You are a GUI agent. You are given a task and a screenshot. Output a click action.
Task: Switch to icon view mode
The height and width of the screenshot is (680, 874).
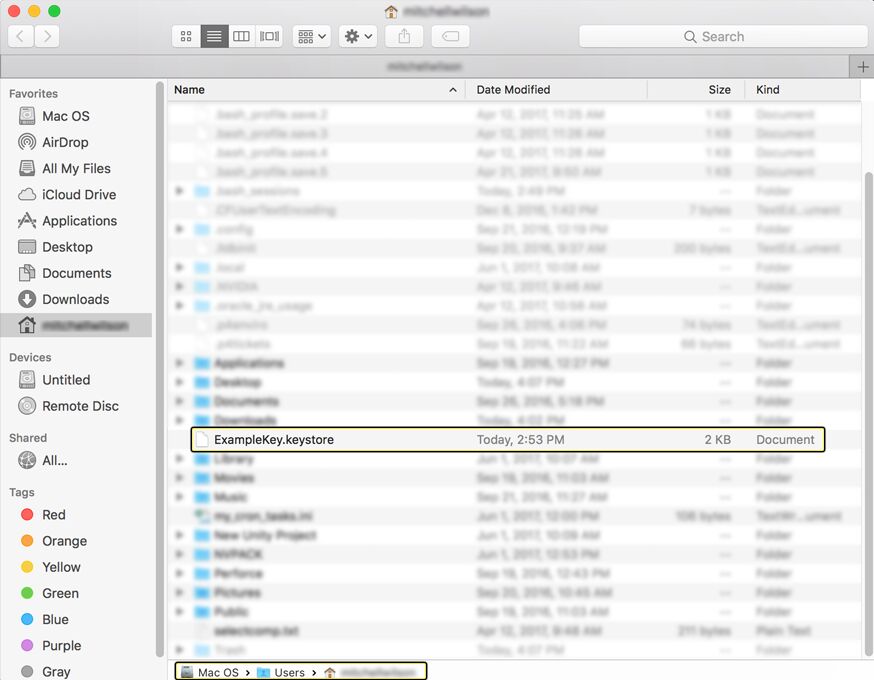[185, 36]
